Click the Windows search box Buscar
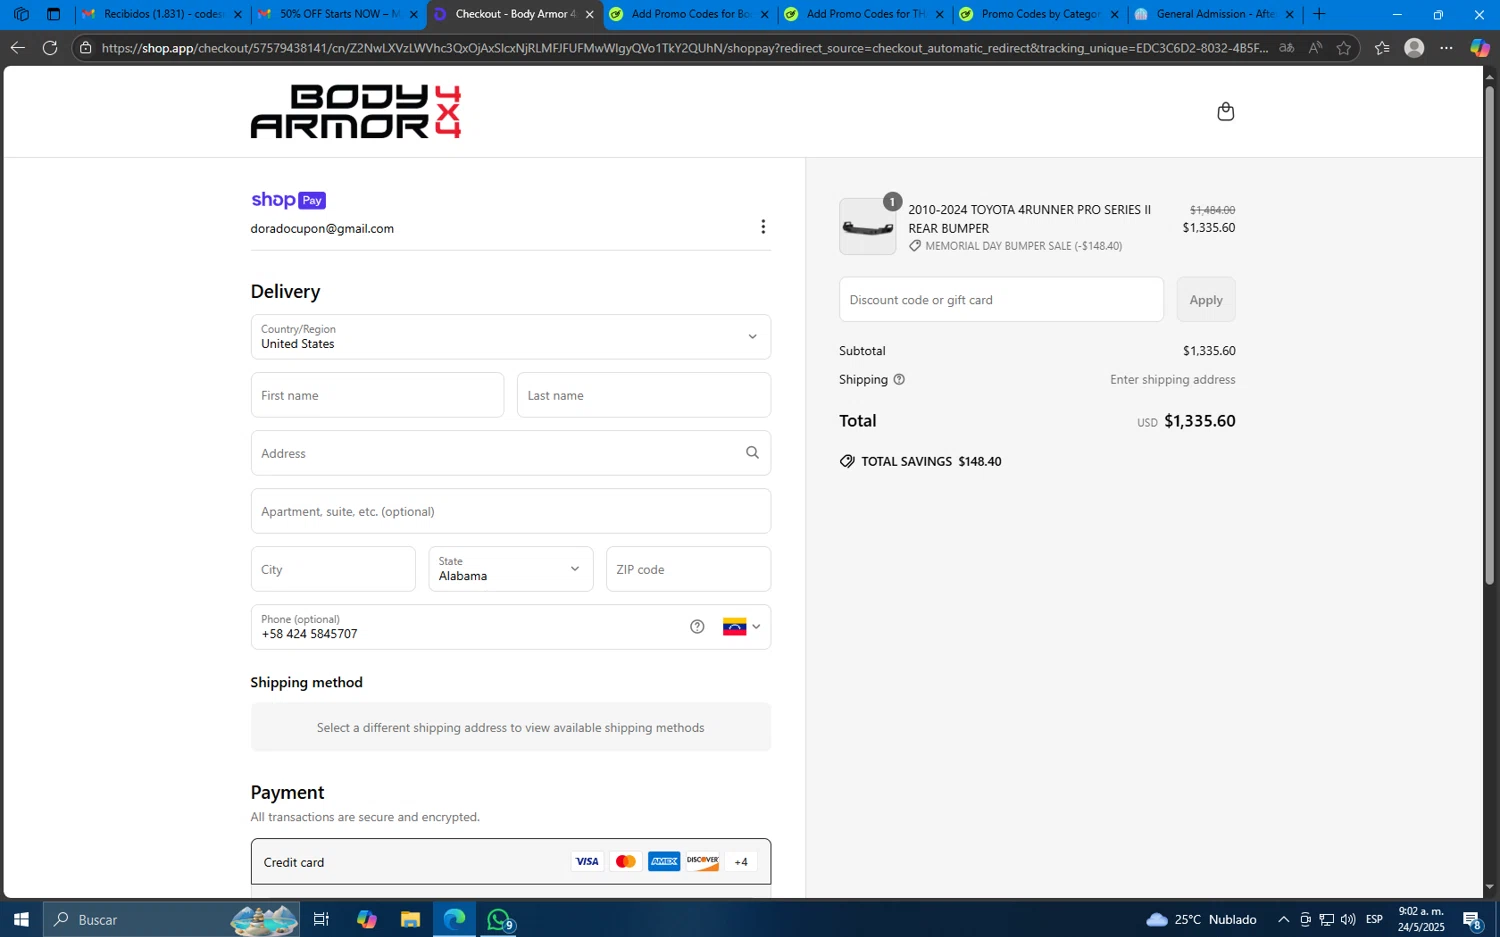1500x937 pixels. 170,919
